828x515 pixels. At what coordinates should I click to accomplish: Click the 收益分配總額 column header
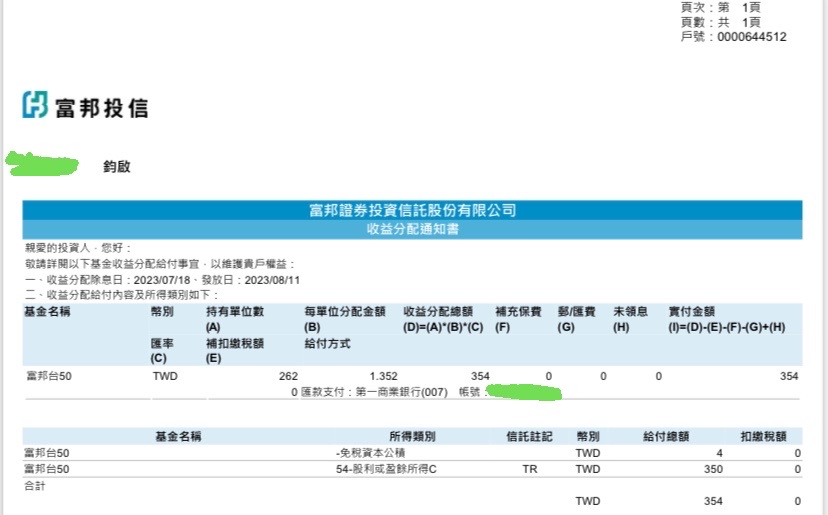pos(436,312)
